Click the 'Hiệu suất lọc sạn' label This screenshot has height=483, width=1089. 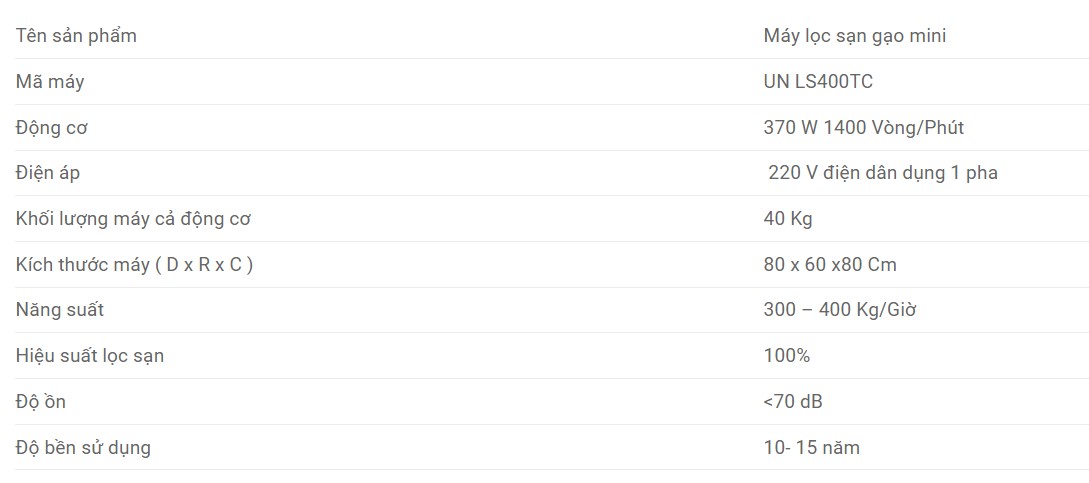[90, 356]
